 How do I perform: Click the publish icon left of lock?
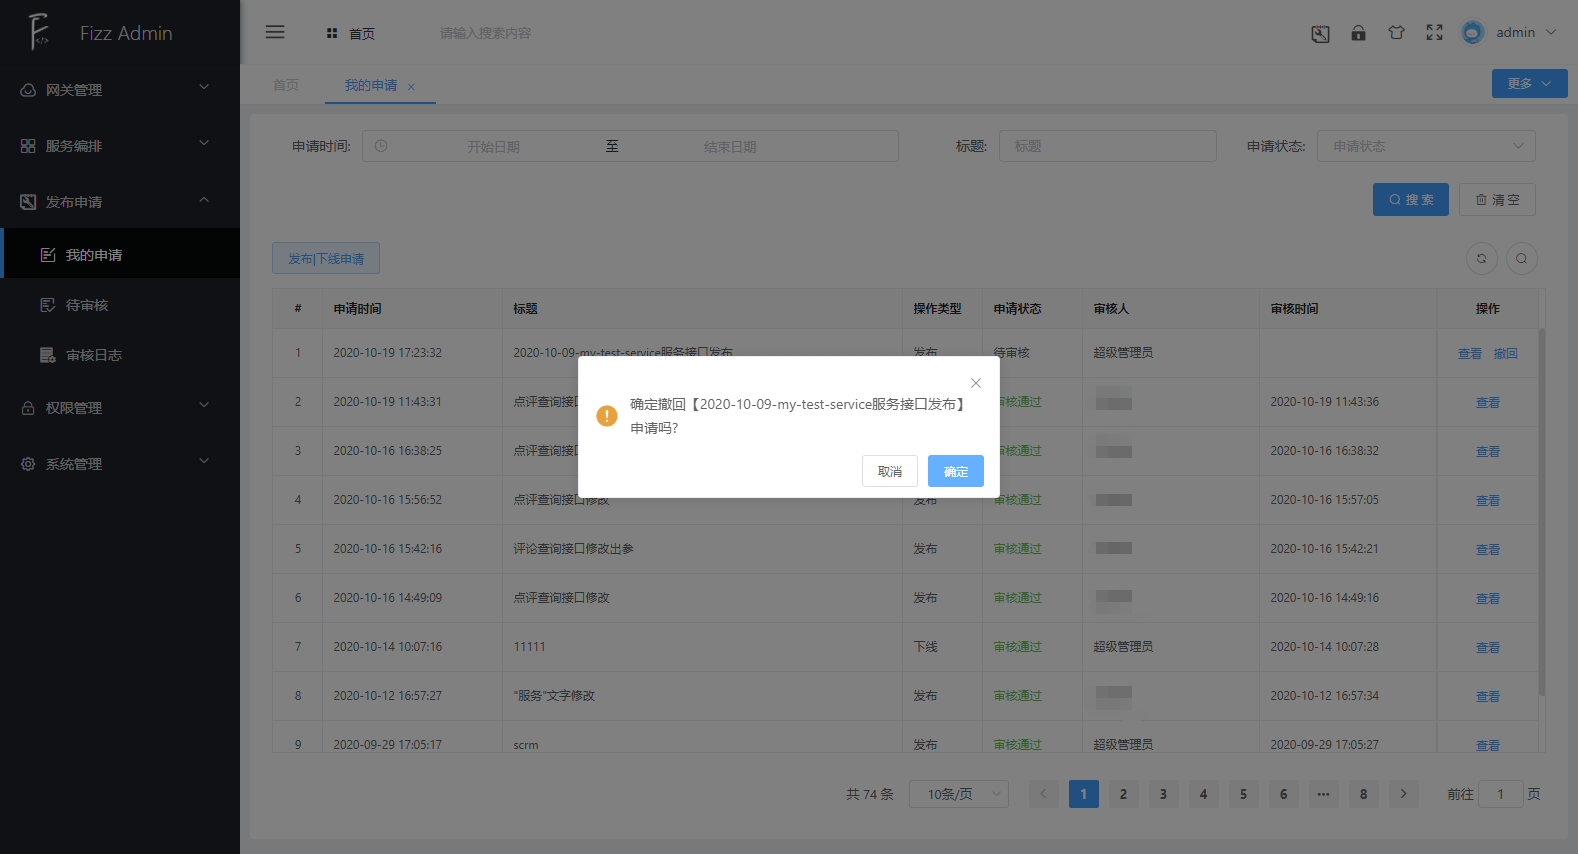point(1320,34)
